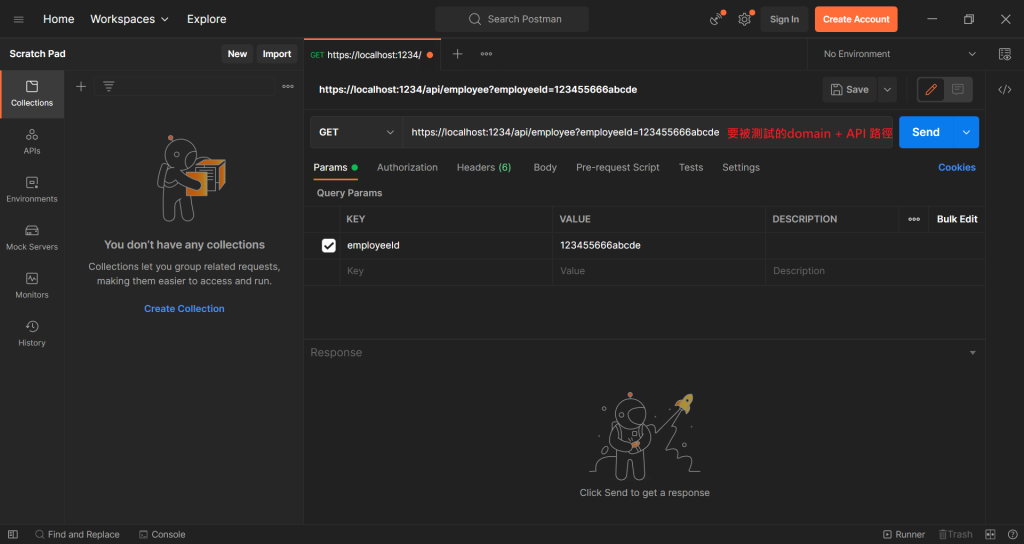Open tab options ellipsis next to tabs

487,54
